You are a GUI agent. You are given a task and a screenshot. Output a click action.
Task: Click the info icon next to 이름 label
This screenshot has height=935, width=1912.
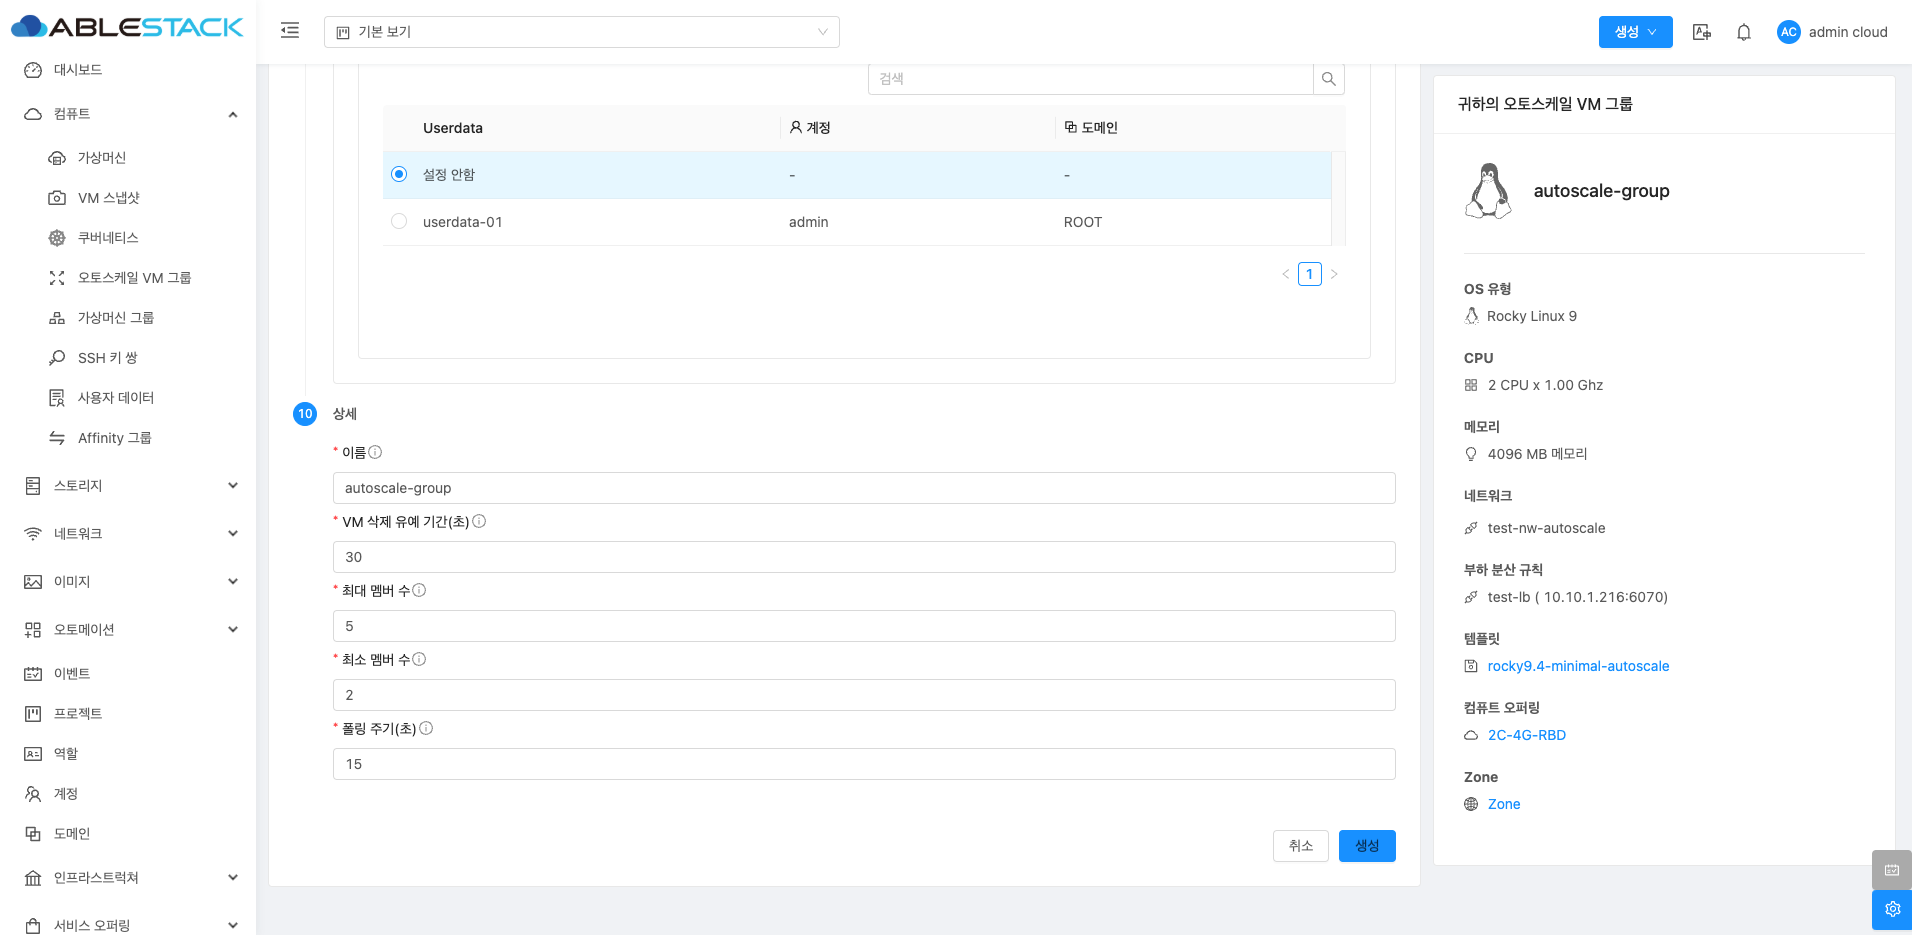[x=375, y=452]
